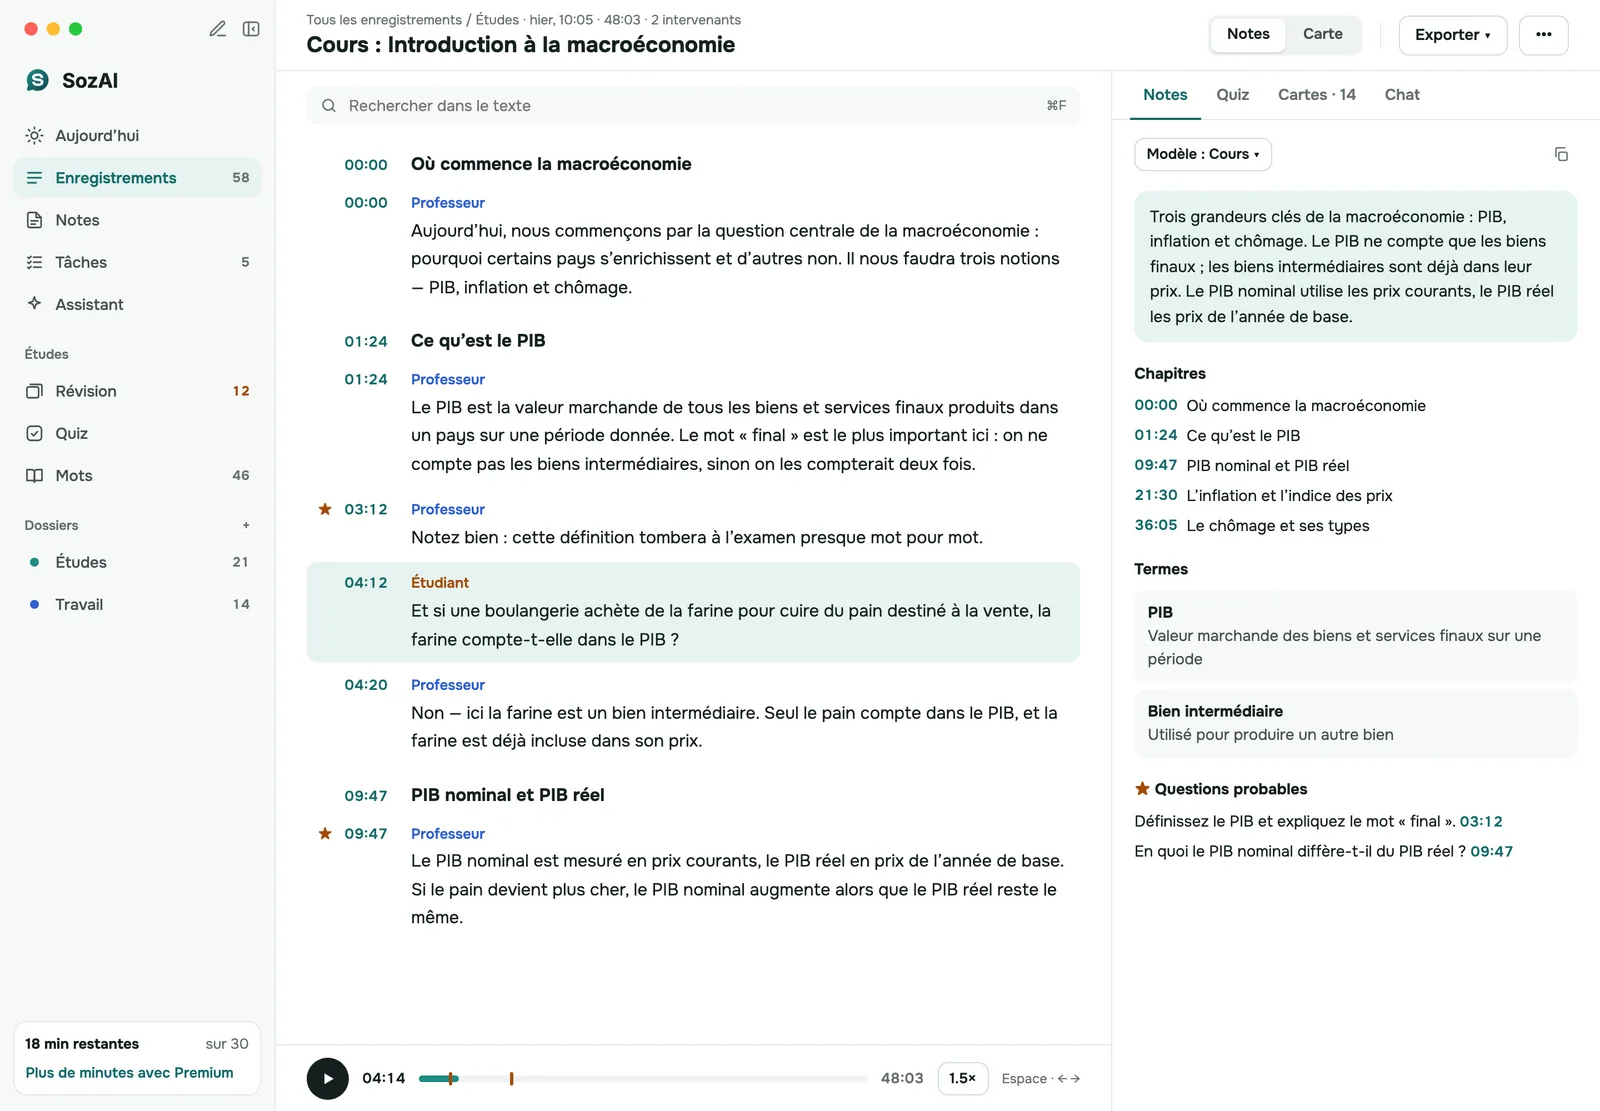This screenshot has height=1111, width=1600.
Task: Click Plus de minutes avec Premium
Action: 129,1073
